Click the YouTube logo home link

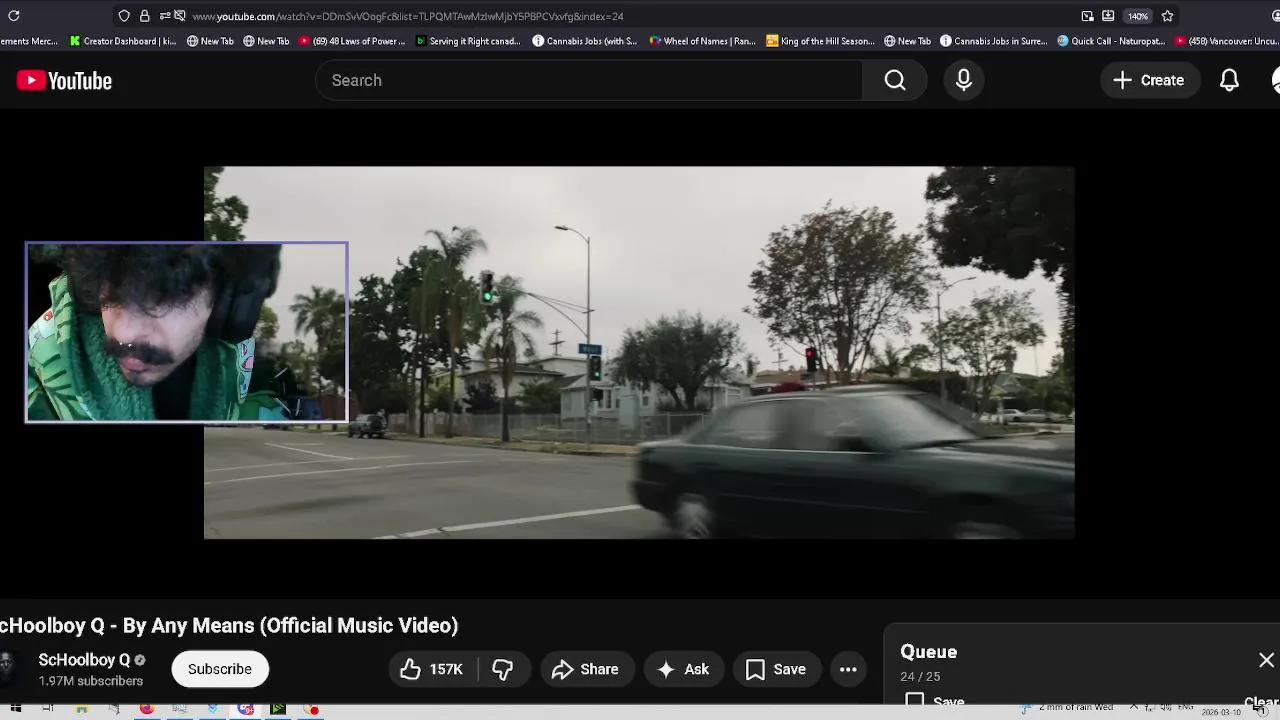(x=64, y=81)
